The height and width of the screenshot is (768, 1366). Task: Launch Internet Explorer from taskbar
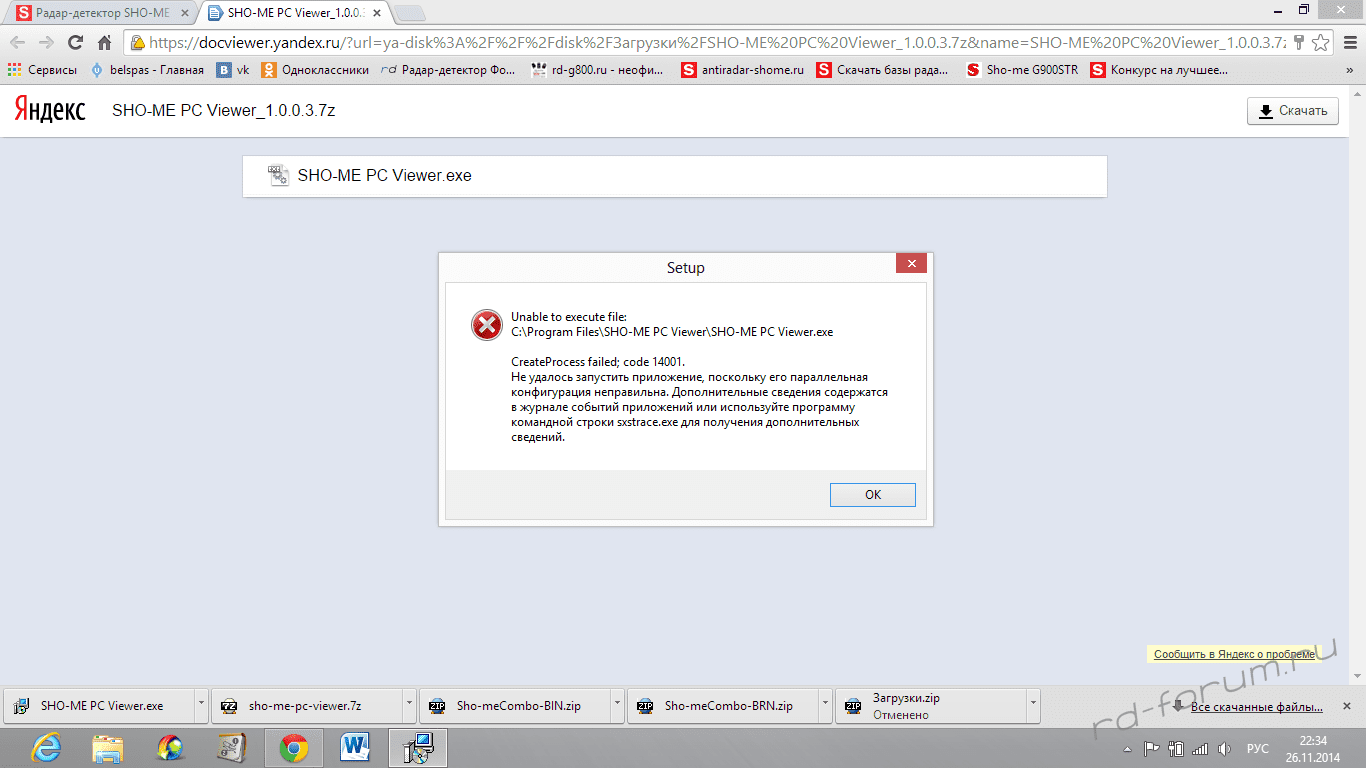point(46,748)
